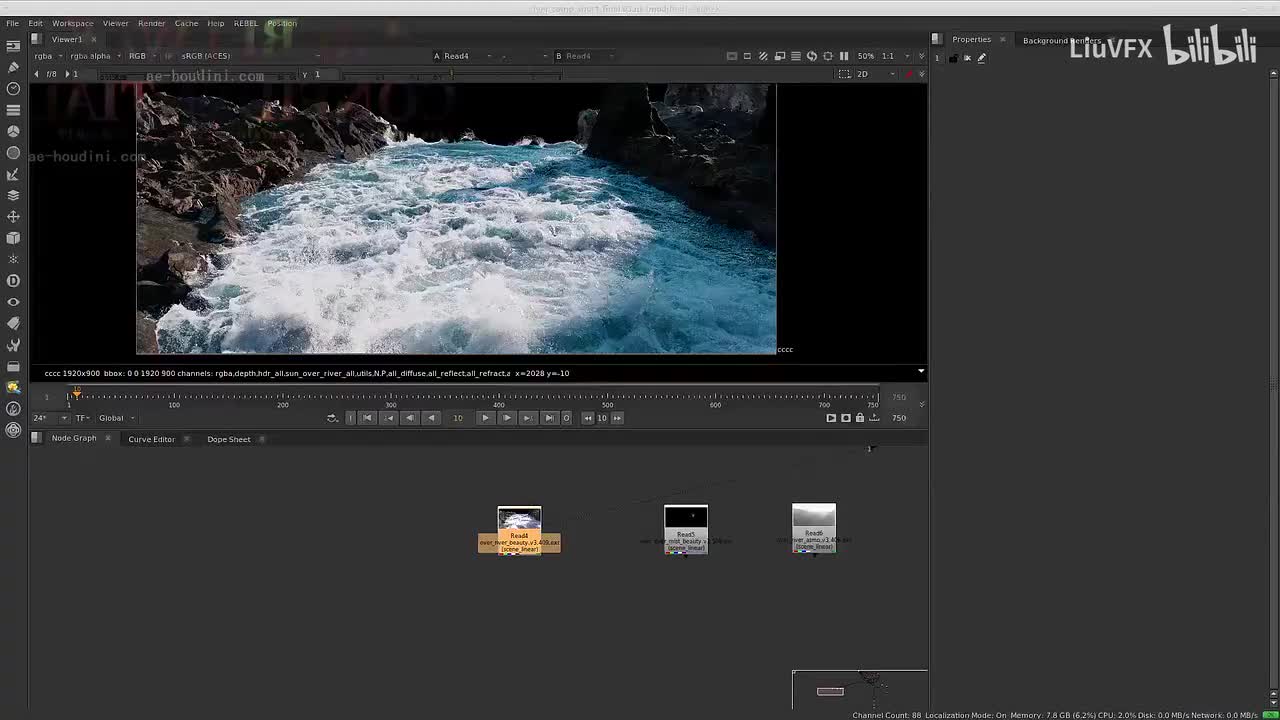Open the Views nodes eye icon menu

click(x=13, y=302)
